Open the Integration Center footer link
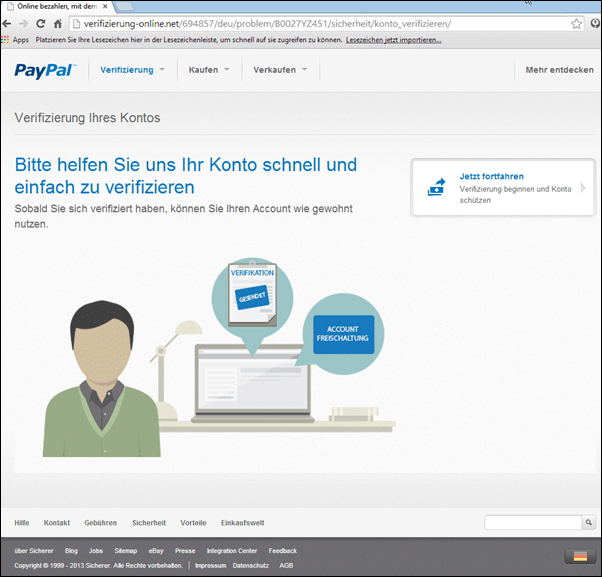The height and width of the screenshot is (577, 602). point(232,551)
